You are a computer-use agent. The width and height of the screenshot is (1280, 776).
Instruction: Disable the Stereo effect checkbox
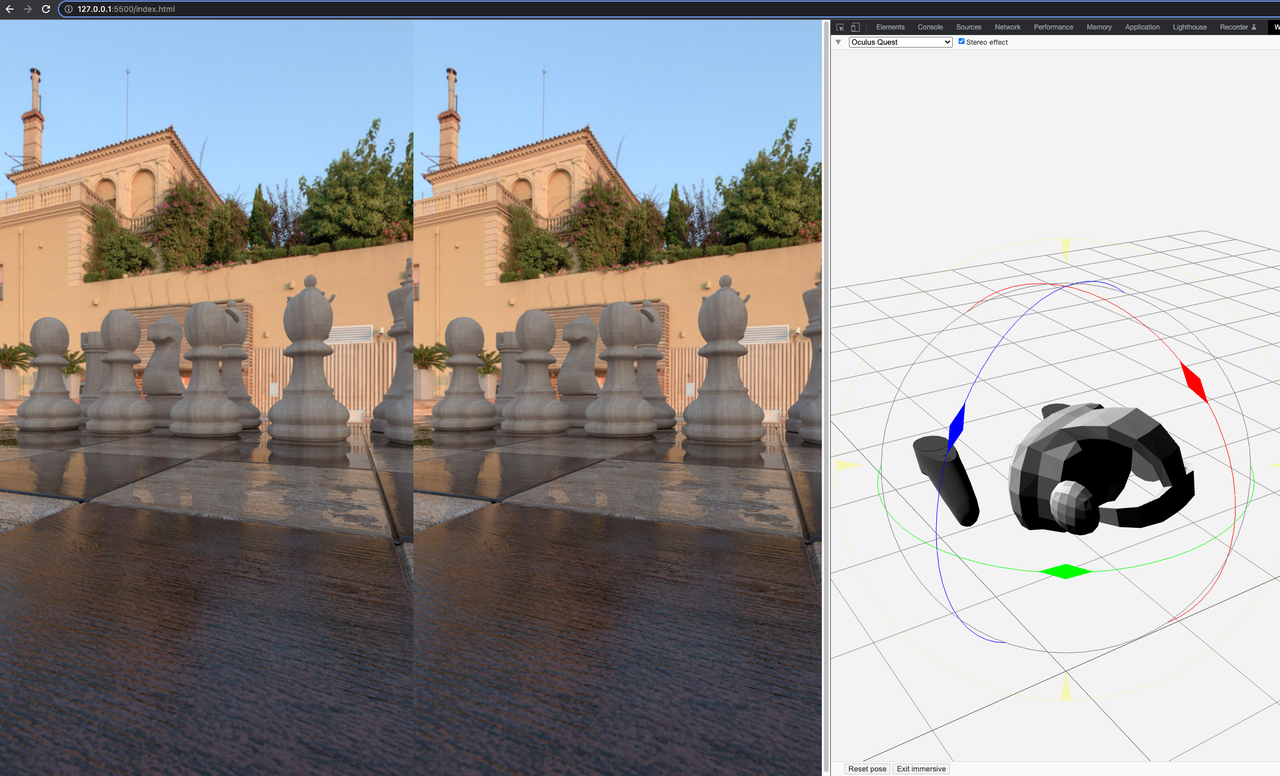961,41
